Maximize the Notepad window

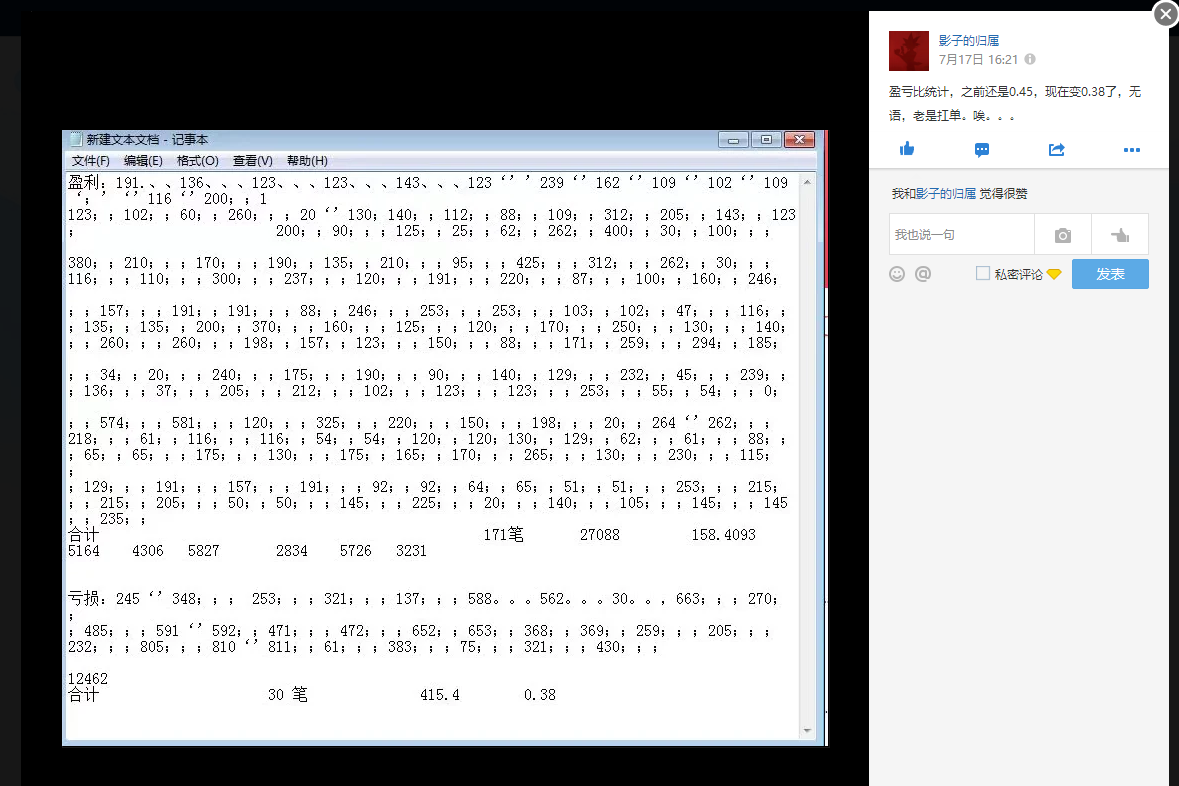(x=766, y=140)
